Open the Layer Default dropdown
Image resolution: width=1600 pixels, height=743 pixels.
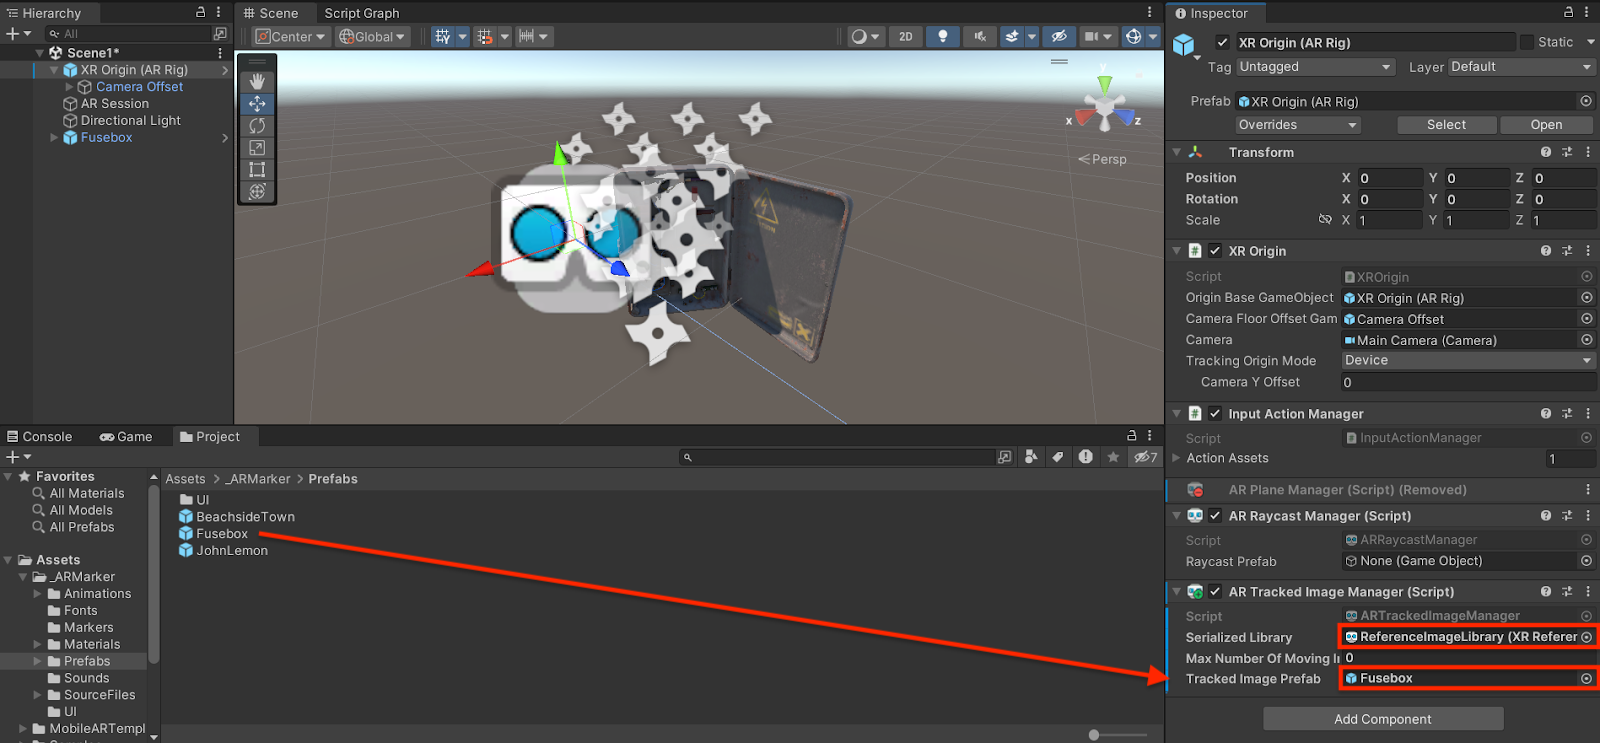[1520, 67]
